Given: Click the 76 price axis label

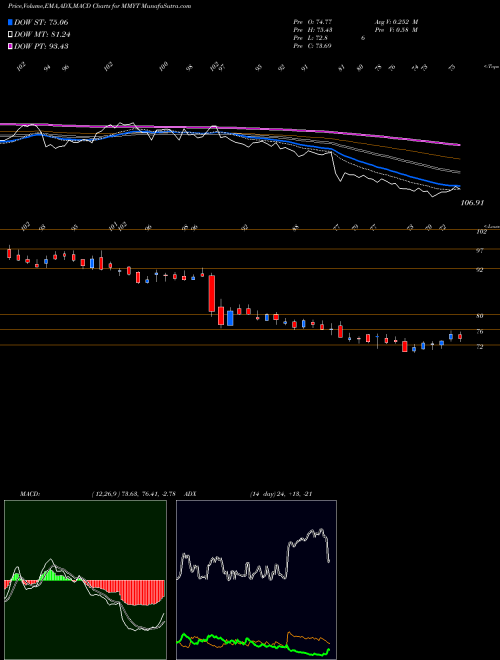Looking at the screenshot, I should pos(479,332).
